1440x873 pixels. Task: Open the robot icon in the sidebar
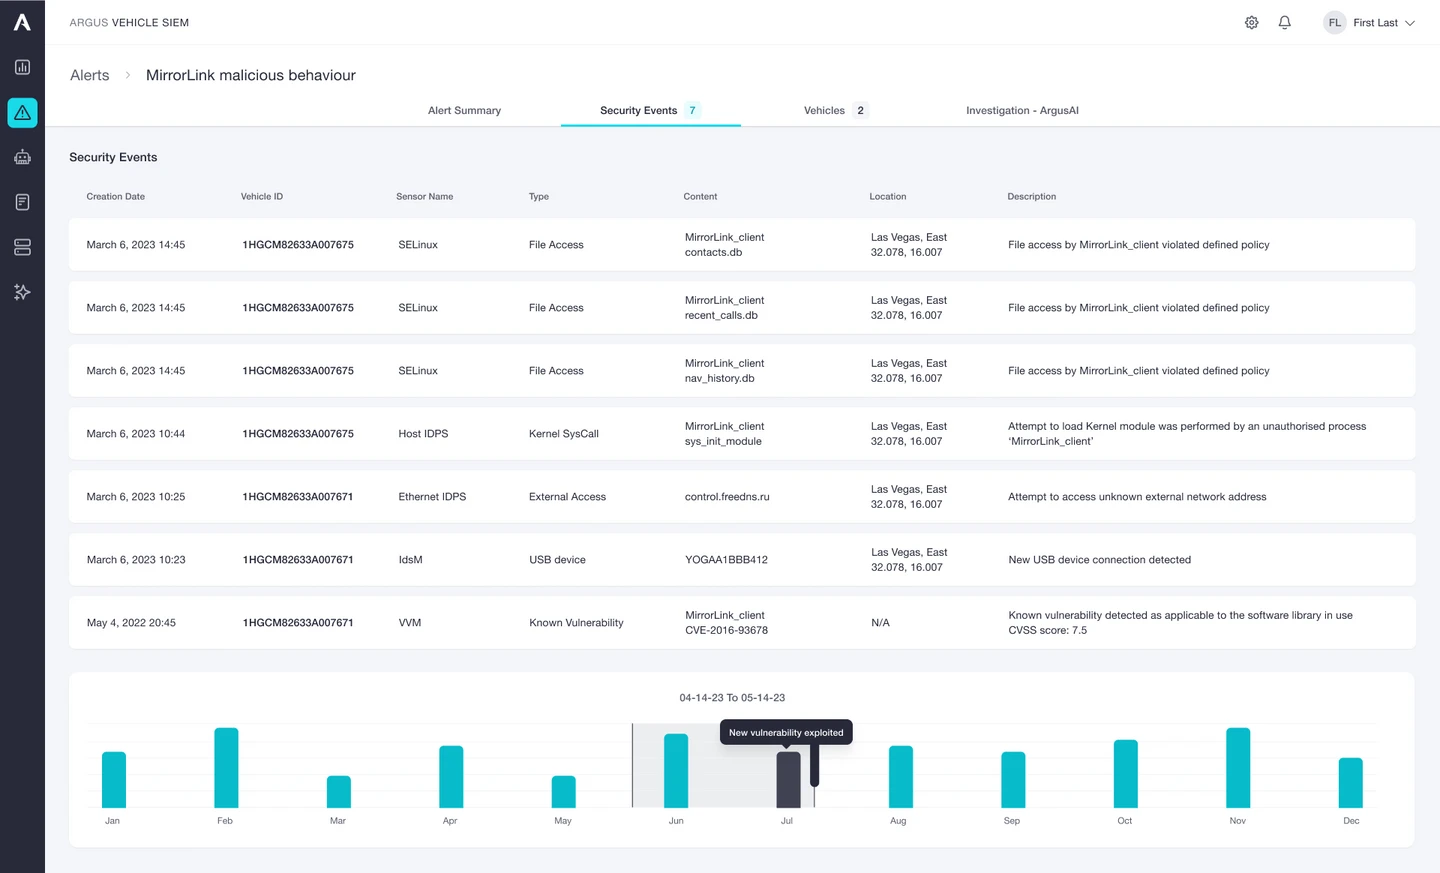point(22,157)
